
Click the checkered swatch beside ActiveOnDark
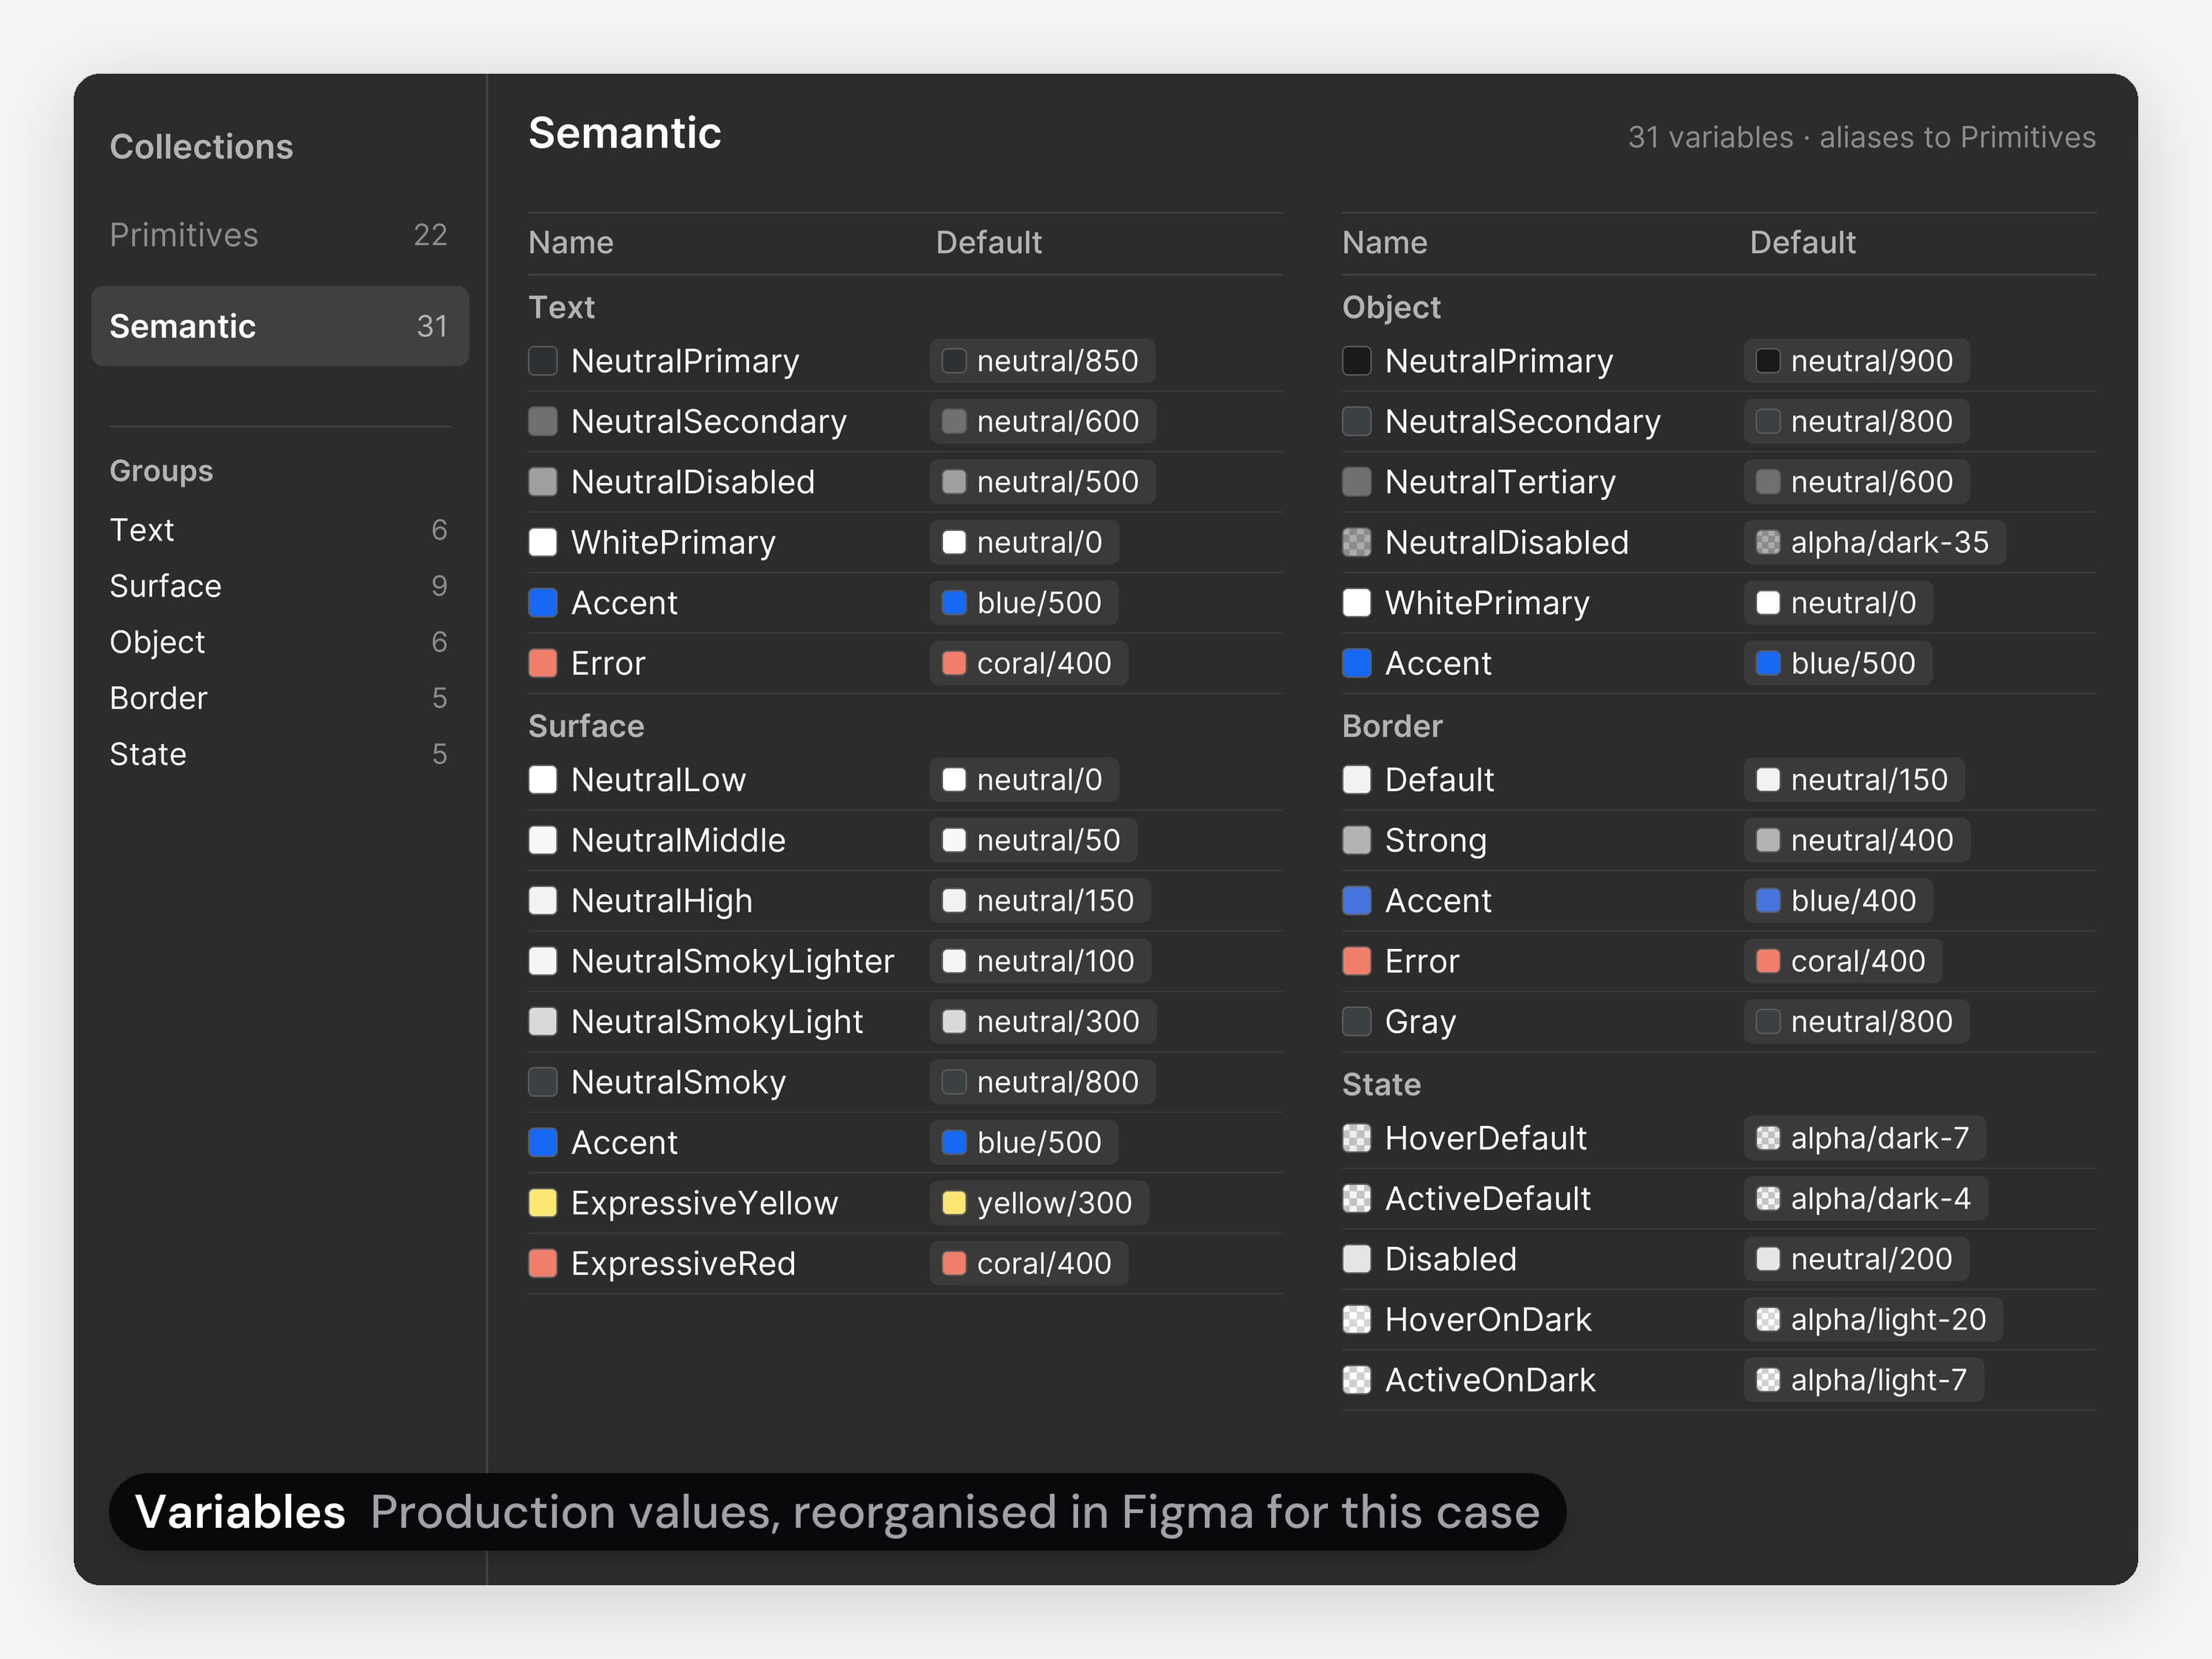[1356, 1380]
